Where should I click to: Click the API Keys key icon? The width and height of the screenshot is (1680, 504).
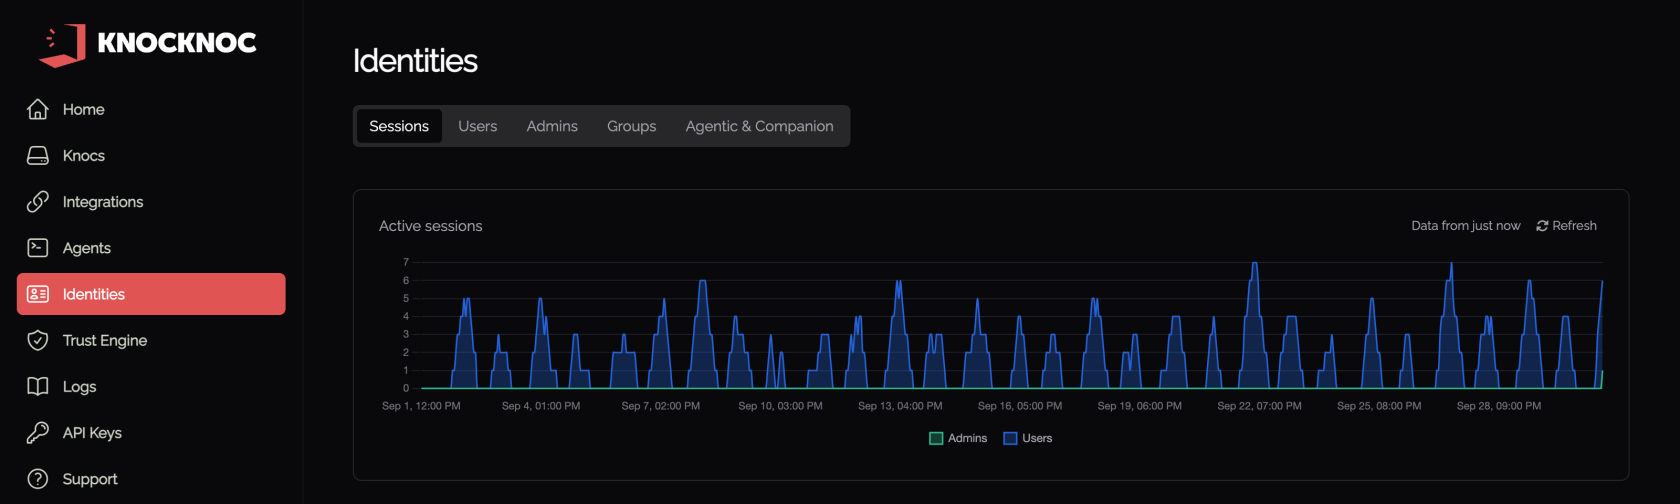(38, 432)
